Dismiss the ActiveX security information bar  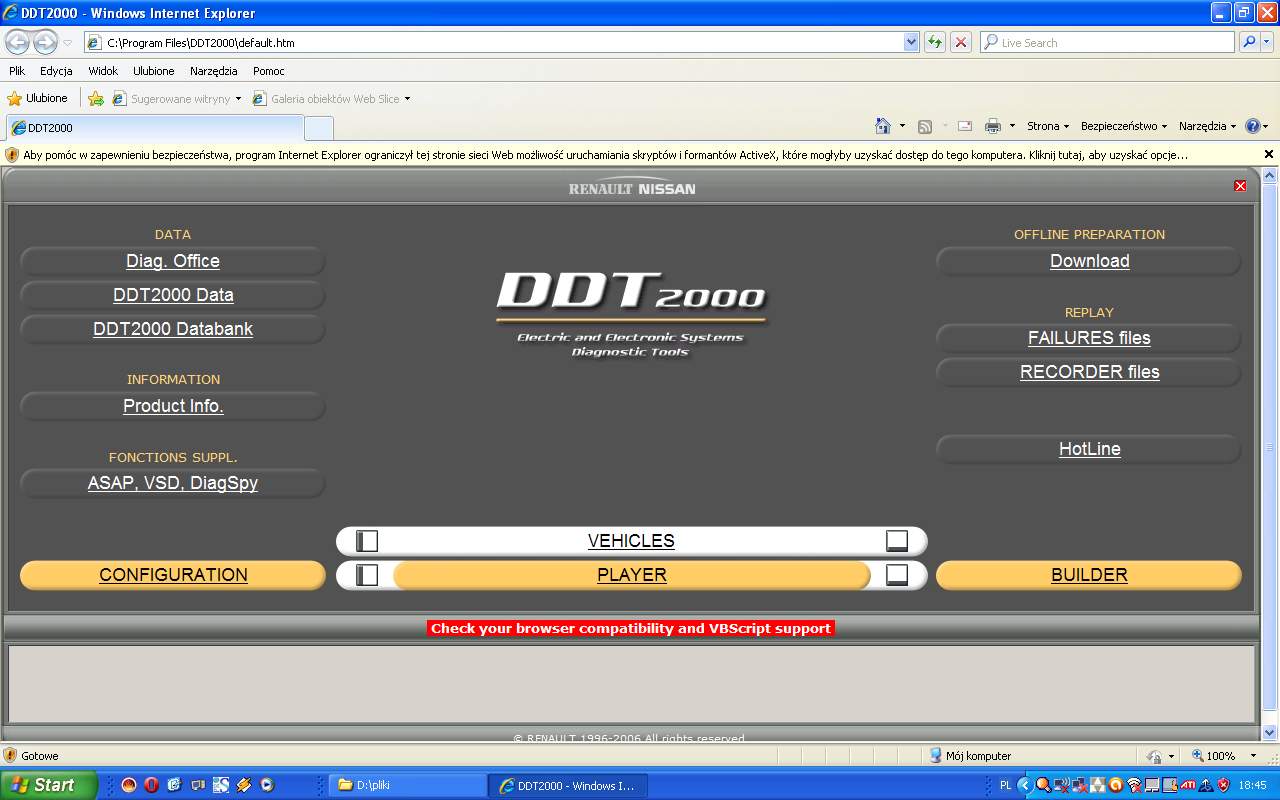point(1269,155)
